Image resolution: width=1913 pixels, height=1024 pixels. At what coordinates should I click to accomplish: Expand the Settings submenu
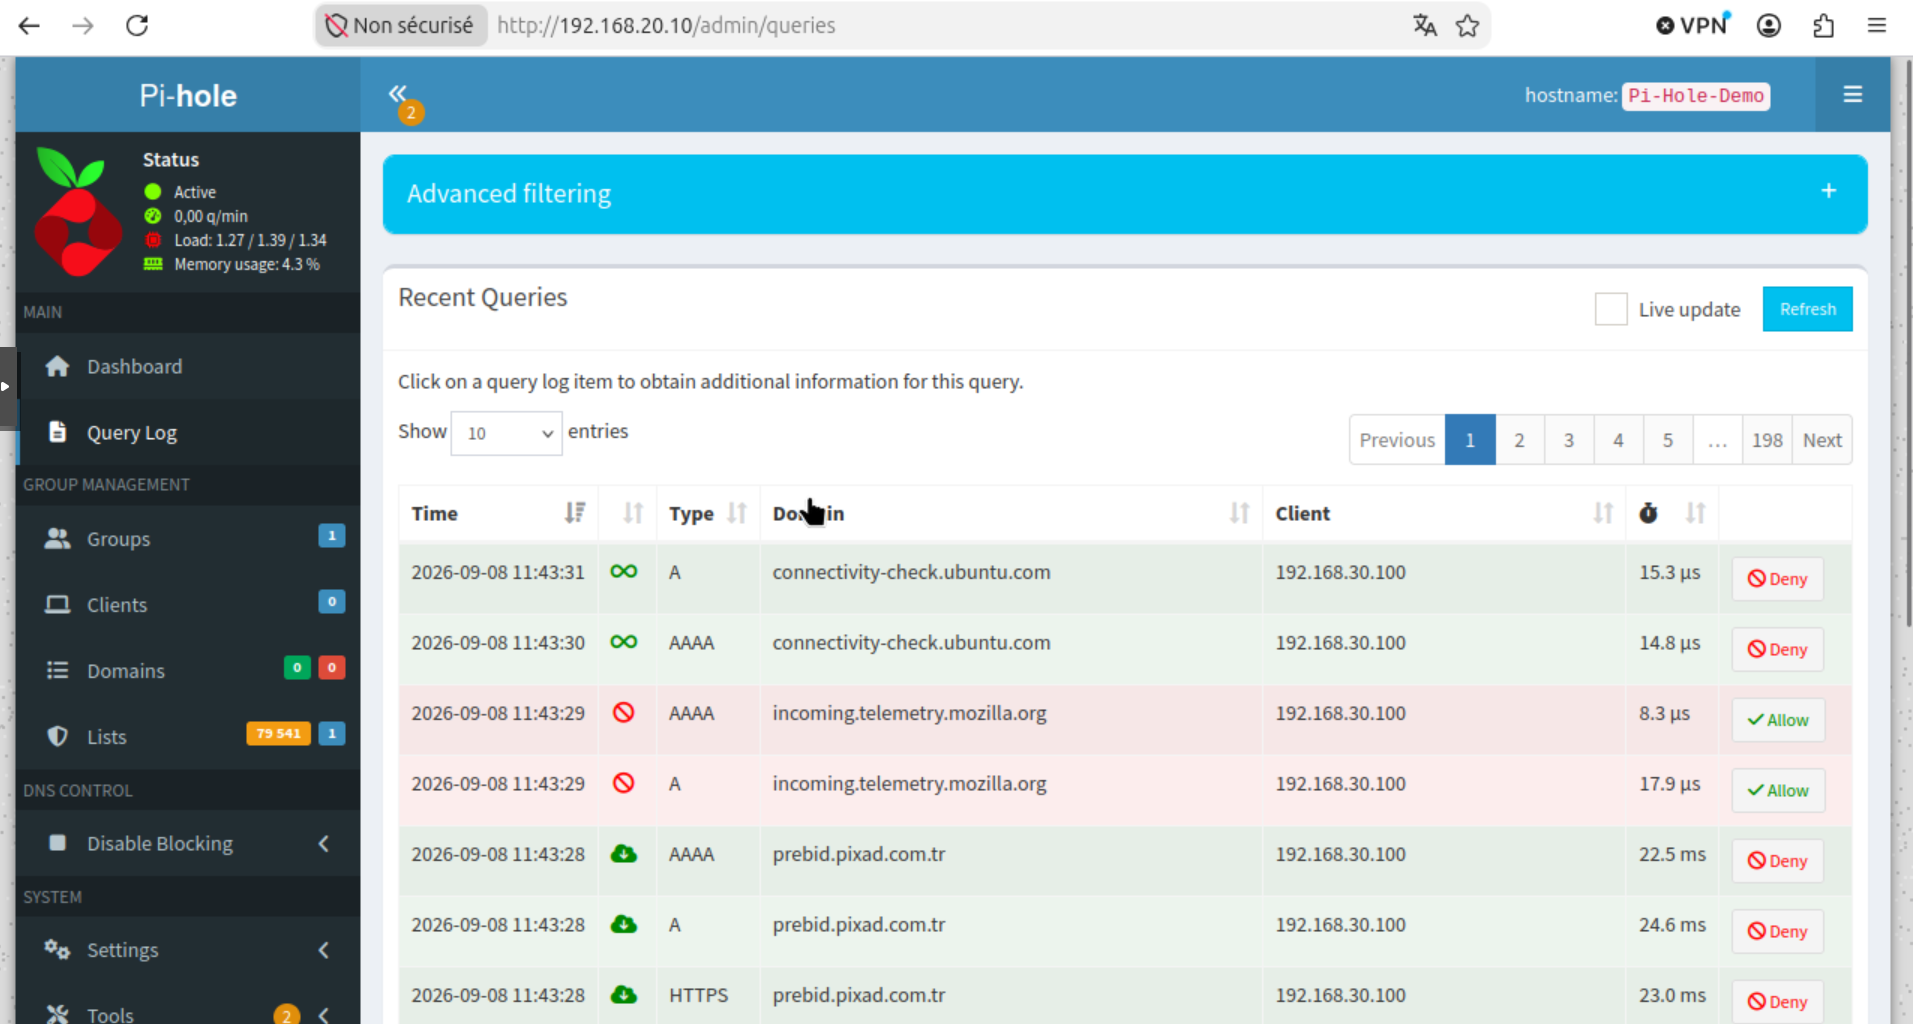(x=188, y=949)
